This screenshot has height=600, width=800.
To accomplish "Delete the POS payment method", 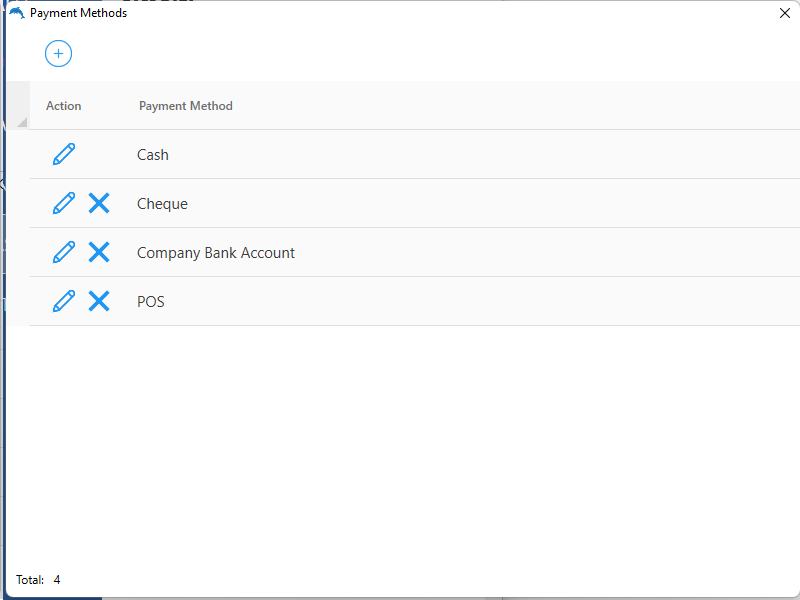I will (x=99, y=301).
